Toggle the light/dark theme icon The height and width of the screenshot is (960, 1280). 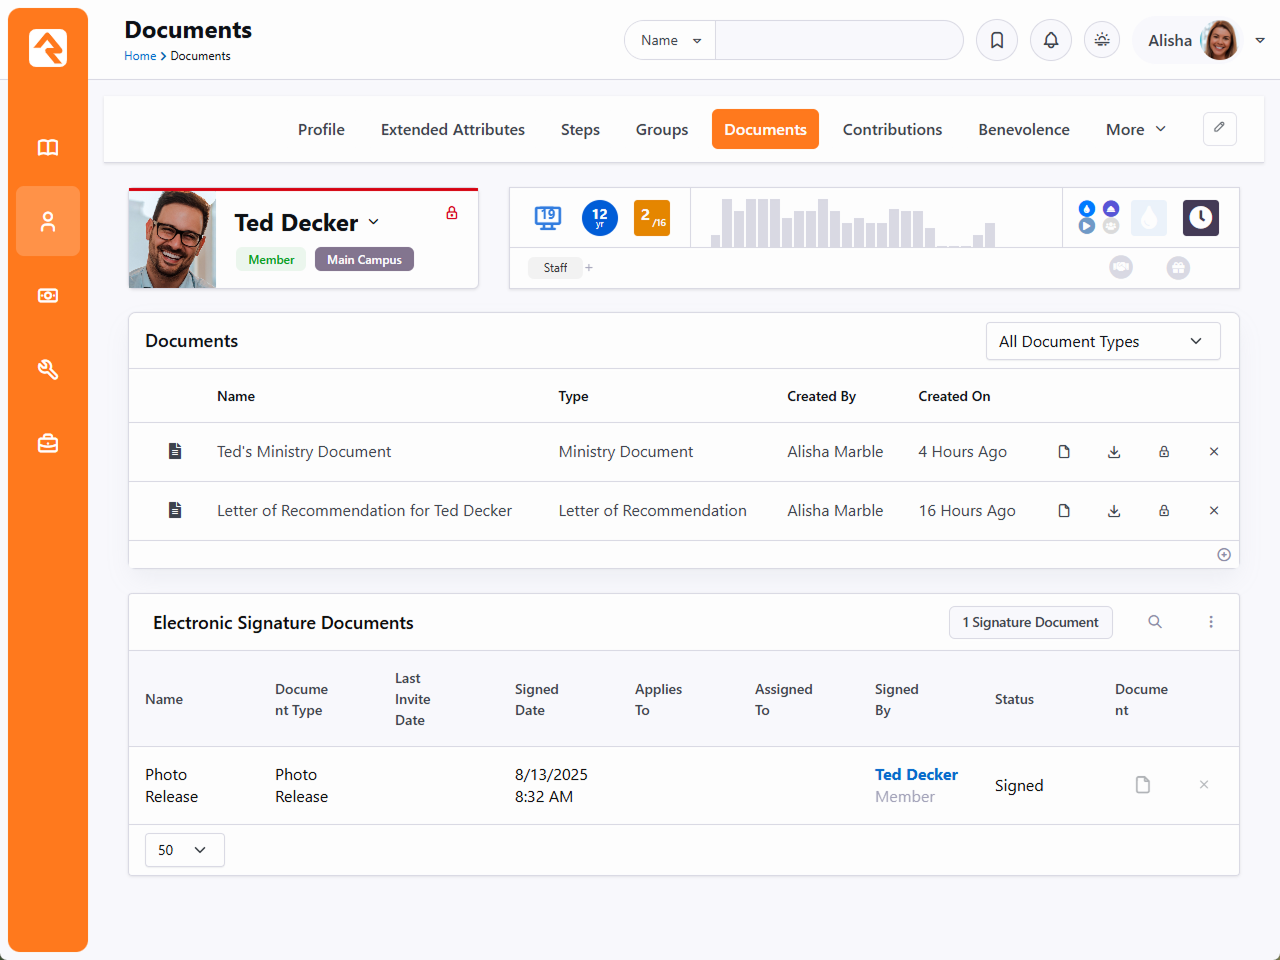[1102, 40]
